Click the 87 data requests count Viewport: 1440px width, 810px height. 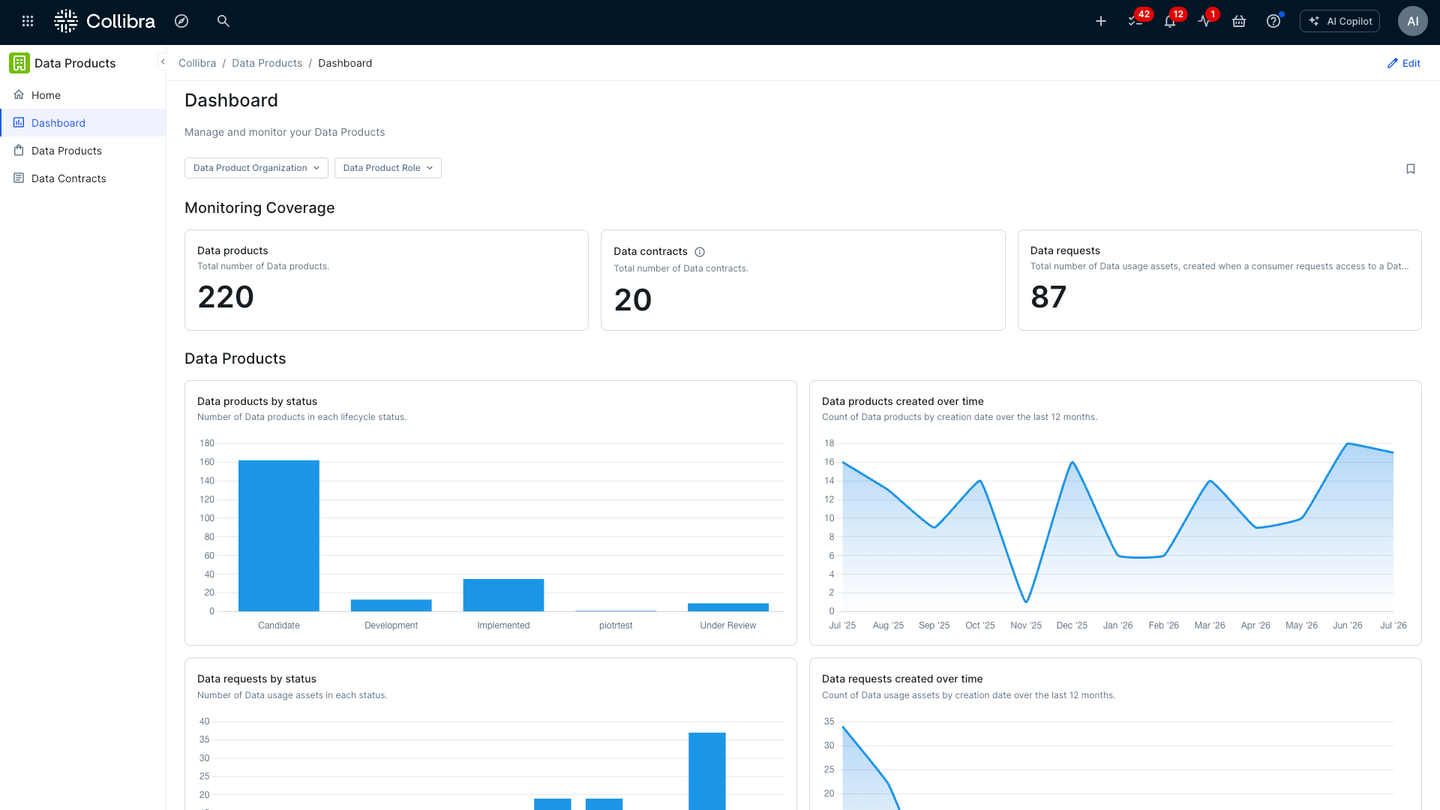[1049, 297]
